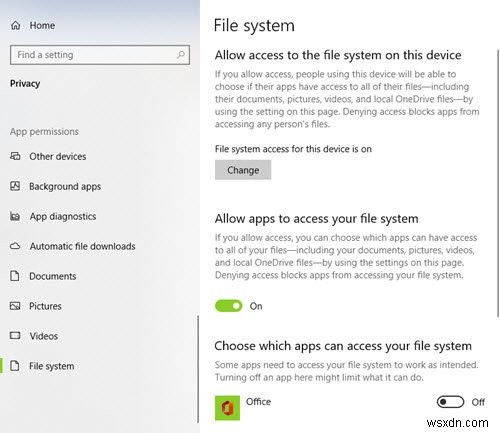The height and width of the screenshot is (433, 500).
Task: Click the Background apps icon
Action: click(15, 186)
